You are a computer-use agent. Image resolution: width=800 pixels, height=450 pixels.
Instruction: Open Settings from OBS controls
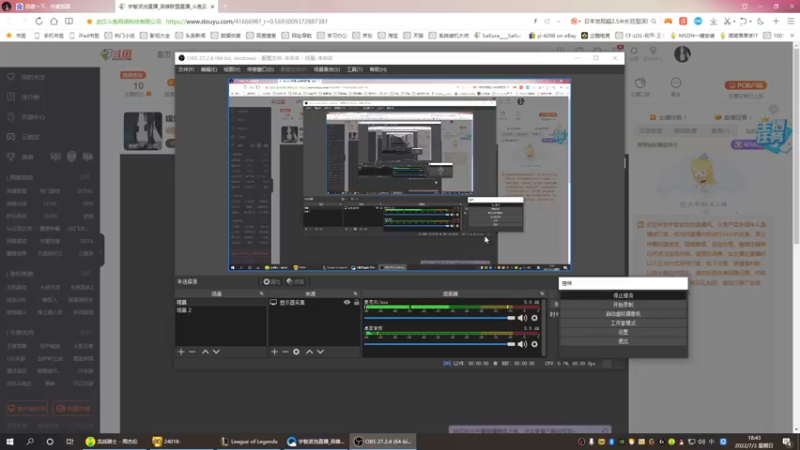(623, 332)
